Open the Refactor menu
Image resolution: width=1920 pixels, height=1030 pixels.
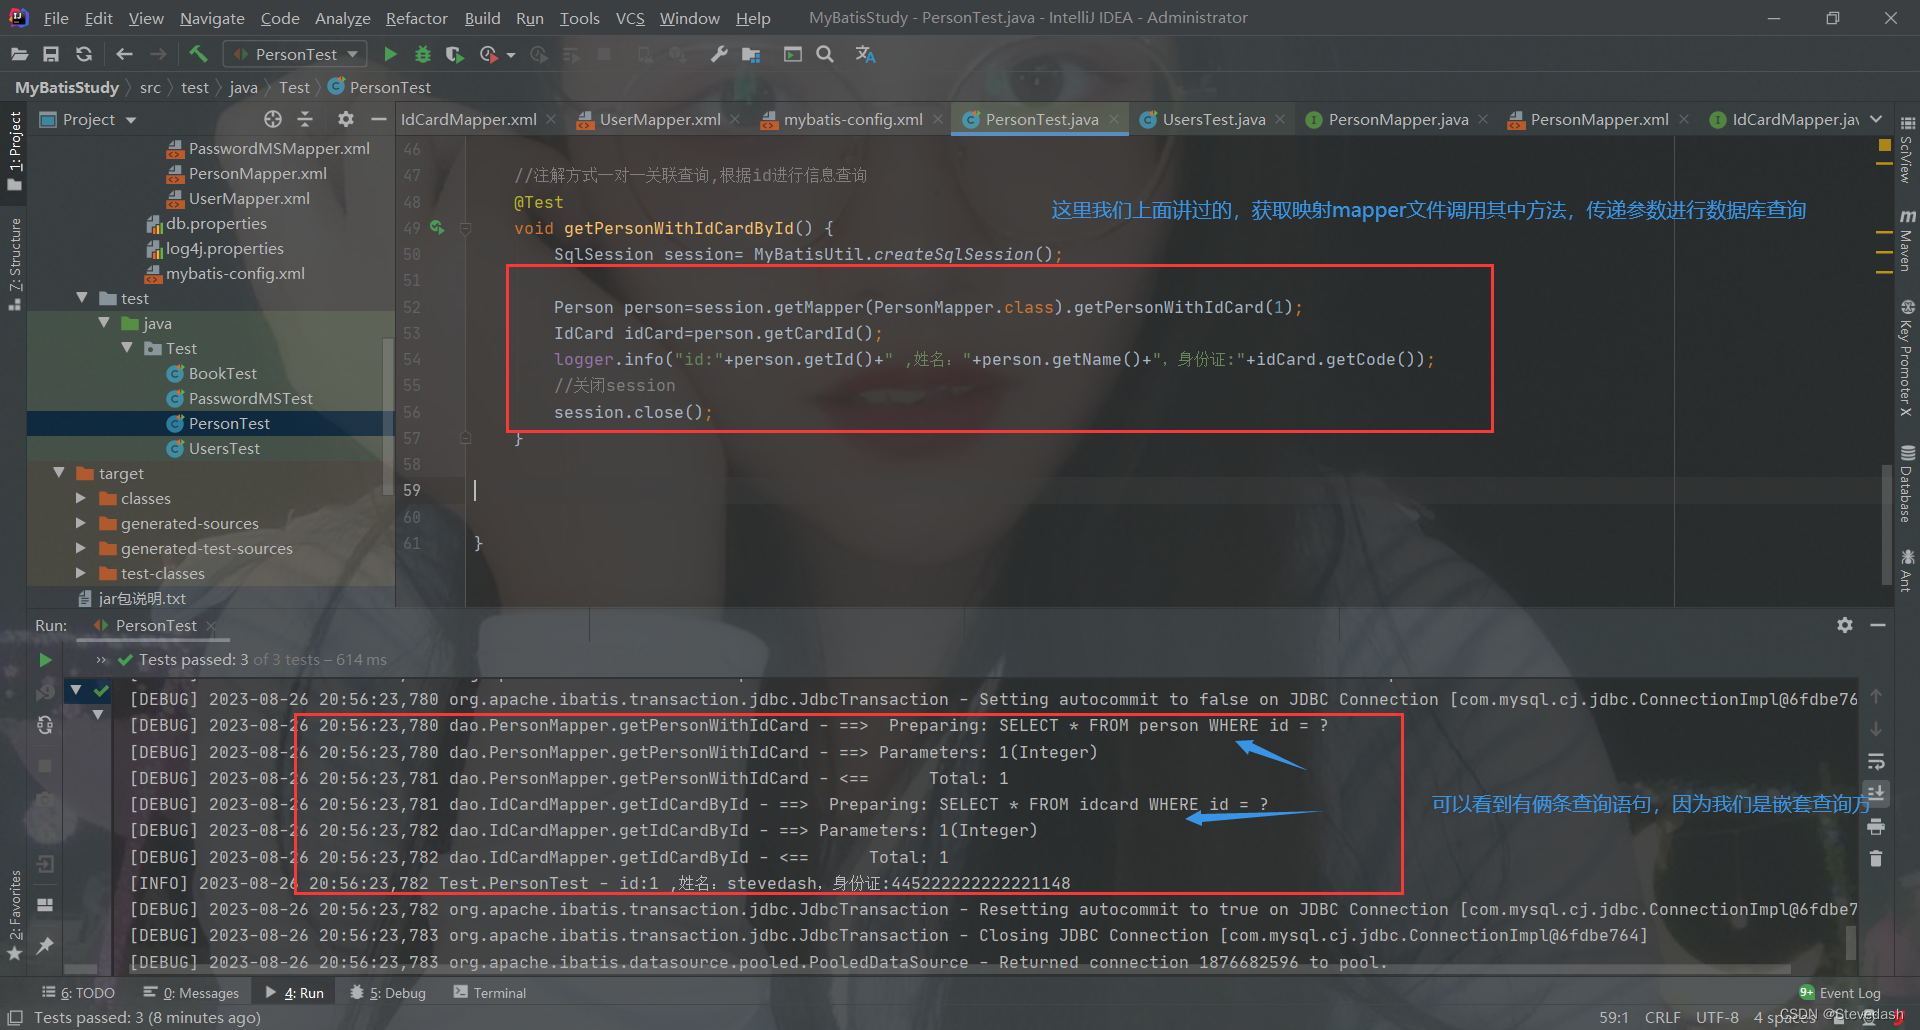click(416, 18)
